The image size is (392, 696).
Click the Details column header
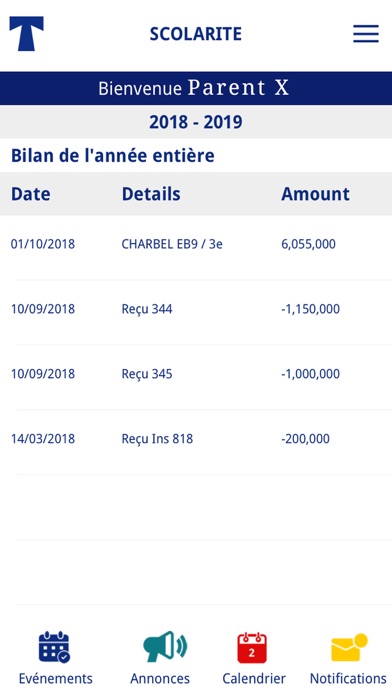point(151,194)
